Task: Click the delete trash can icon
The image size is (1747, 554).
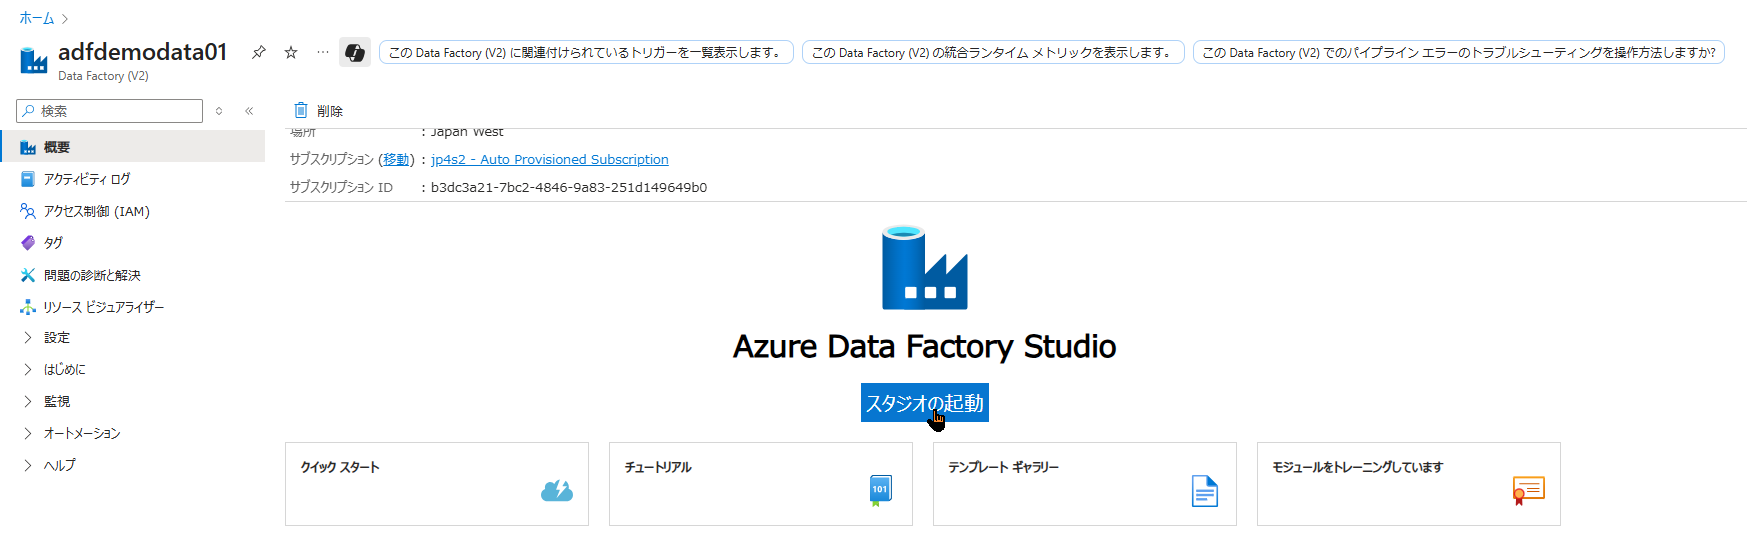Action: 301,110
